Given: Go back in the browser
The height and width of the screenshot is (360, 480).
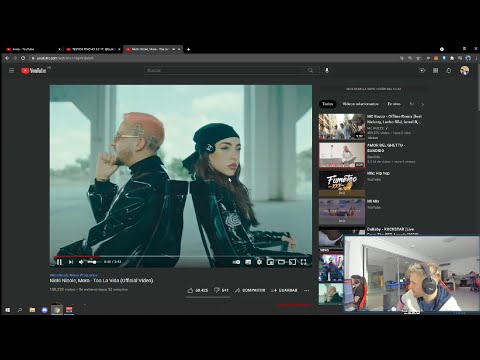Looking at the screenshot, I should [x=7, y=58].
